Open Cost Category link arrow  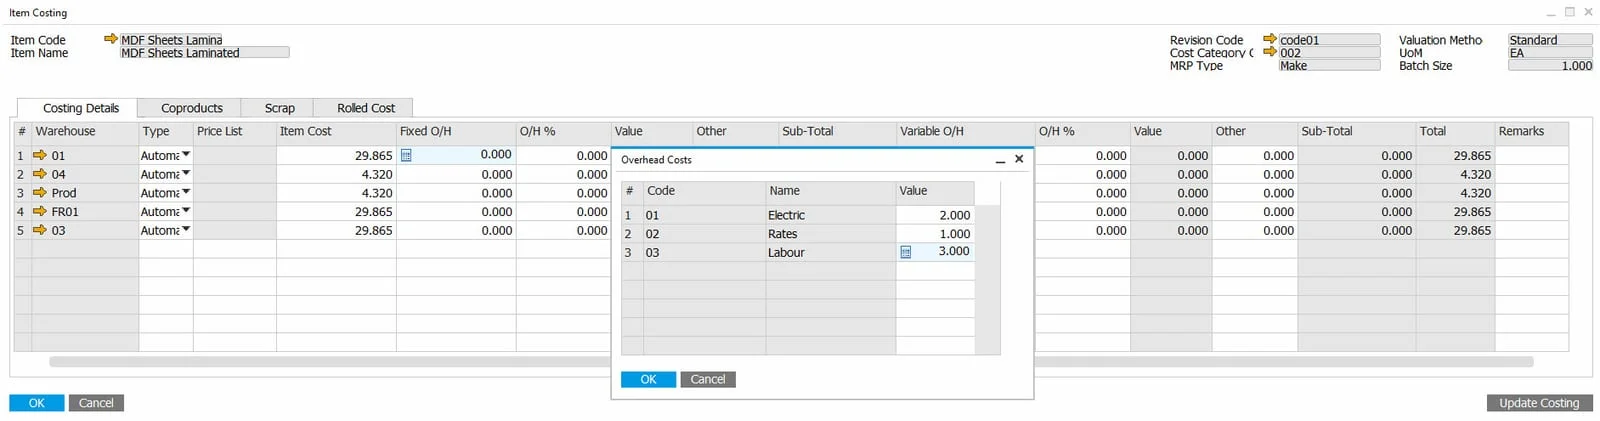pos(1270,52)
